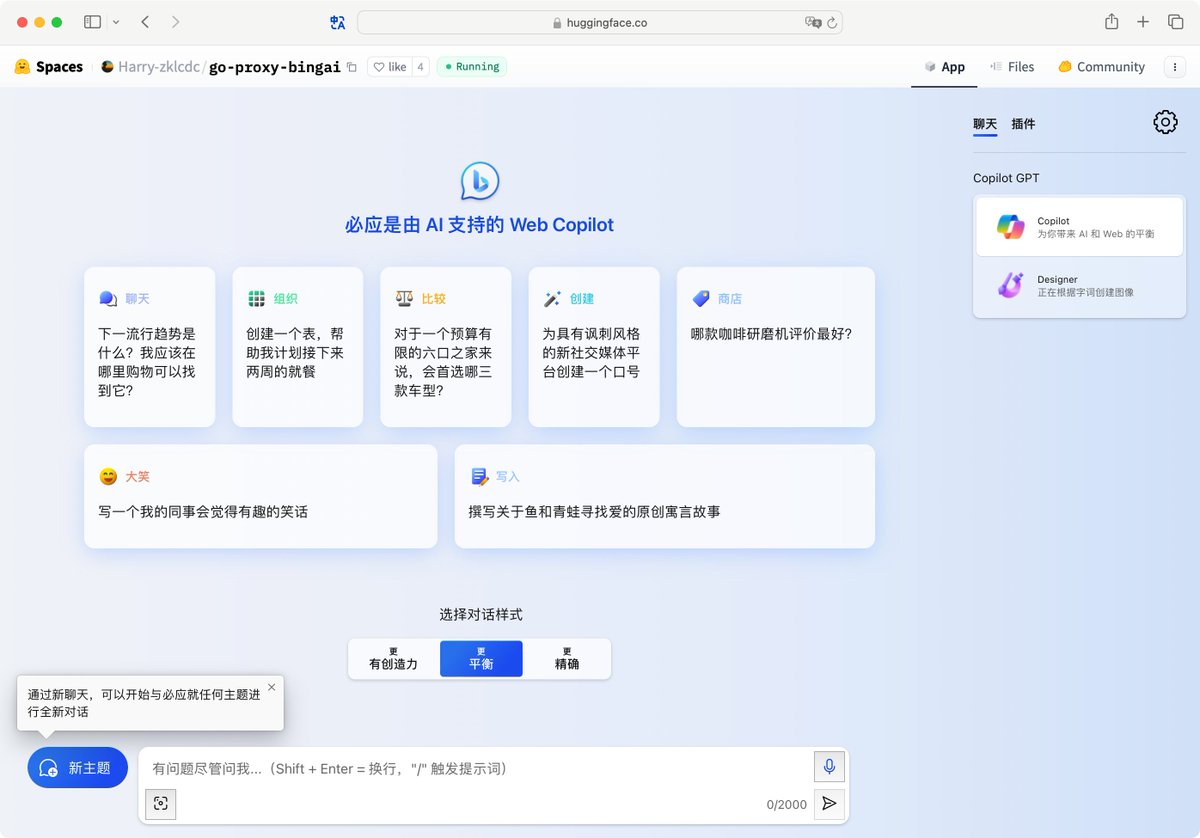The width and height of the screenshot is (1200, 838).
Task: Show the tab overview icon
Action: tap(1176, 22)
